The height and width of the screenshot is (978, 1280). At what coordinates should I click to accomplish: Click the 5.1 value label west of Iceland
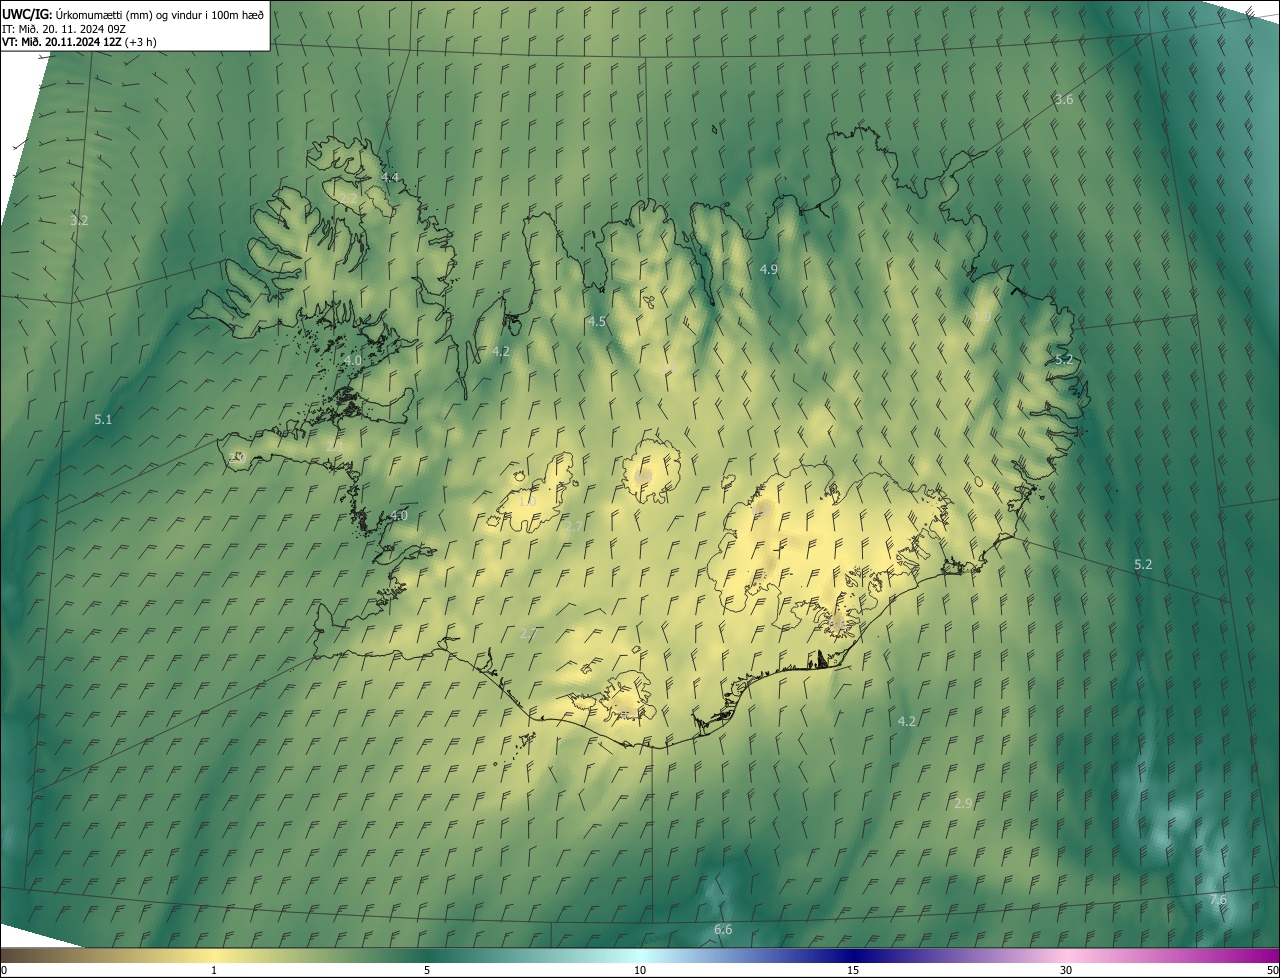pyautogui.click(x=103, y=420)
